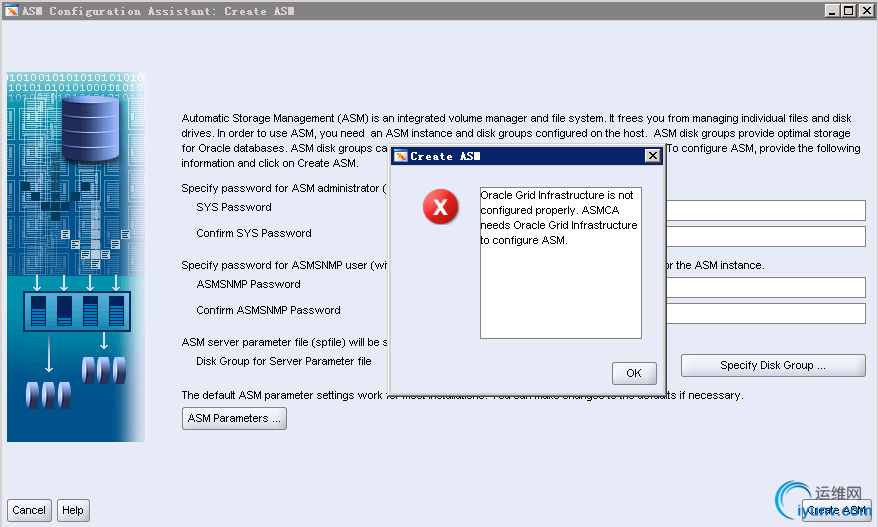Open ASM Parameters settings
Image resolution: width=878 pixels, height=527 pixels.
234,418
